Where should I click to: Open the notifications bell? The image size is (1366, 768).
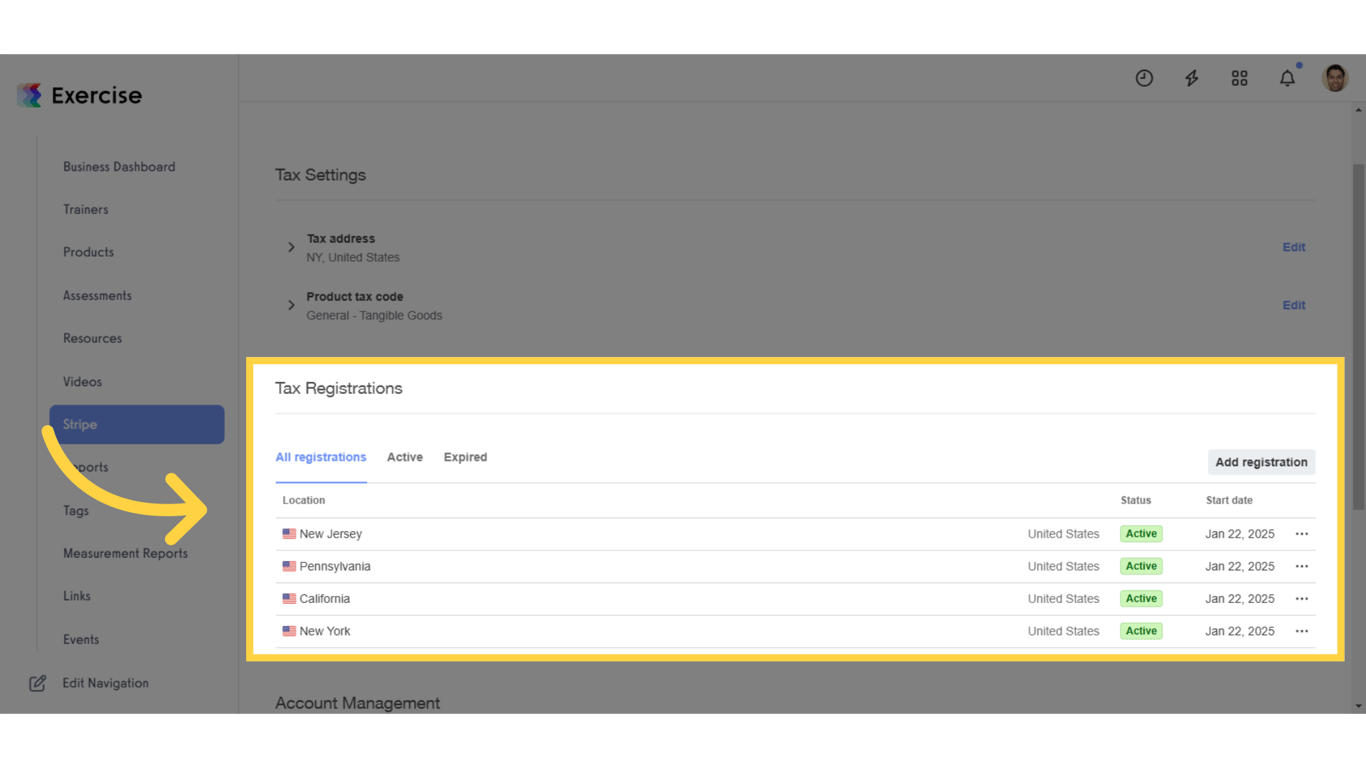1287,77
